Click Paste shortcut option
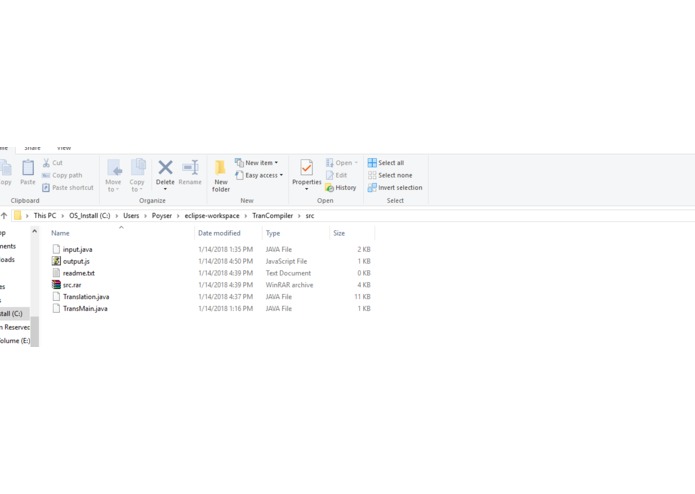 tap(68, 187)
